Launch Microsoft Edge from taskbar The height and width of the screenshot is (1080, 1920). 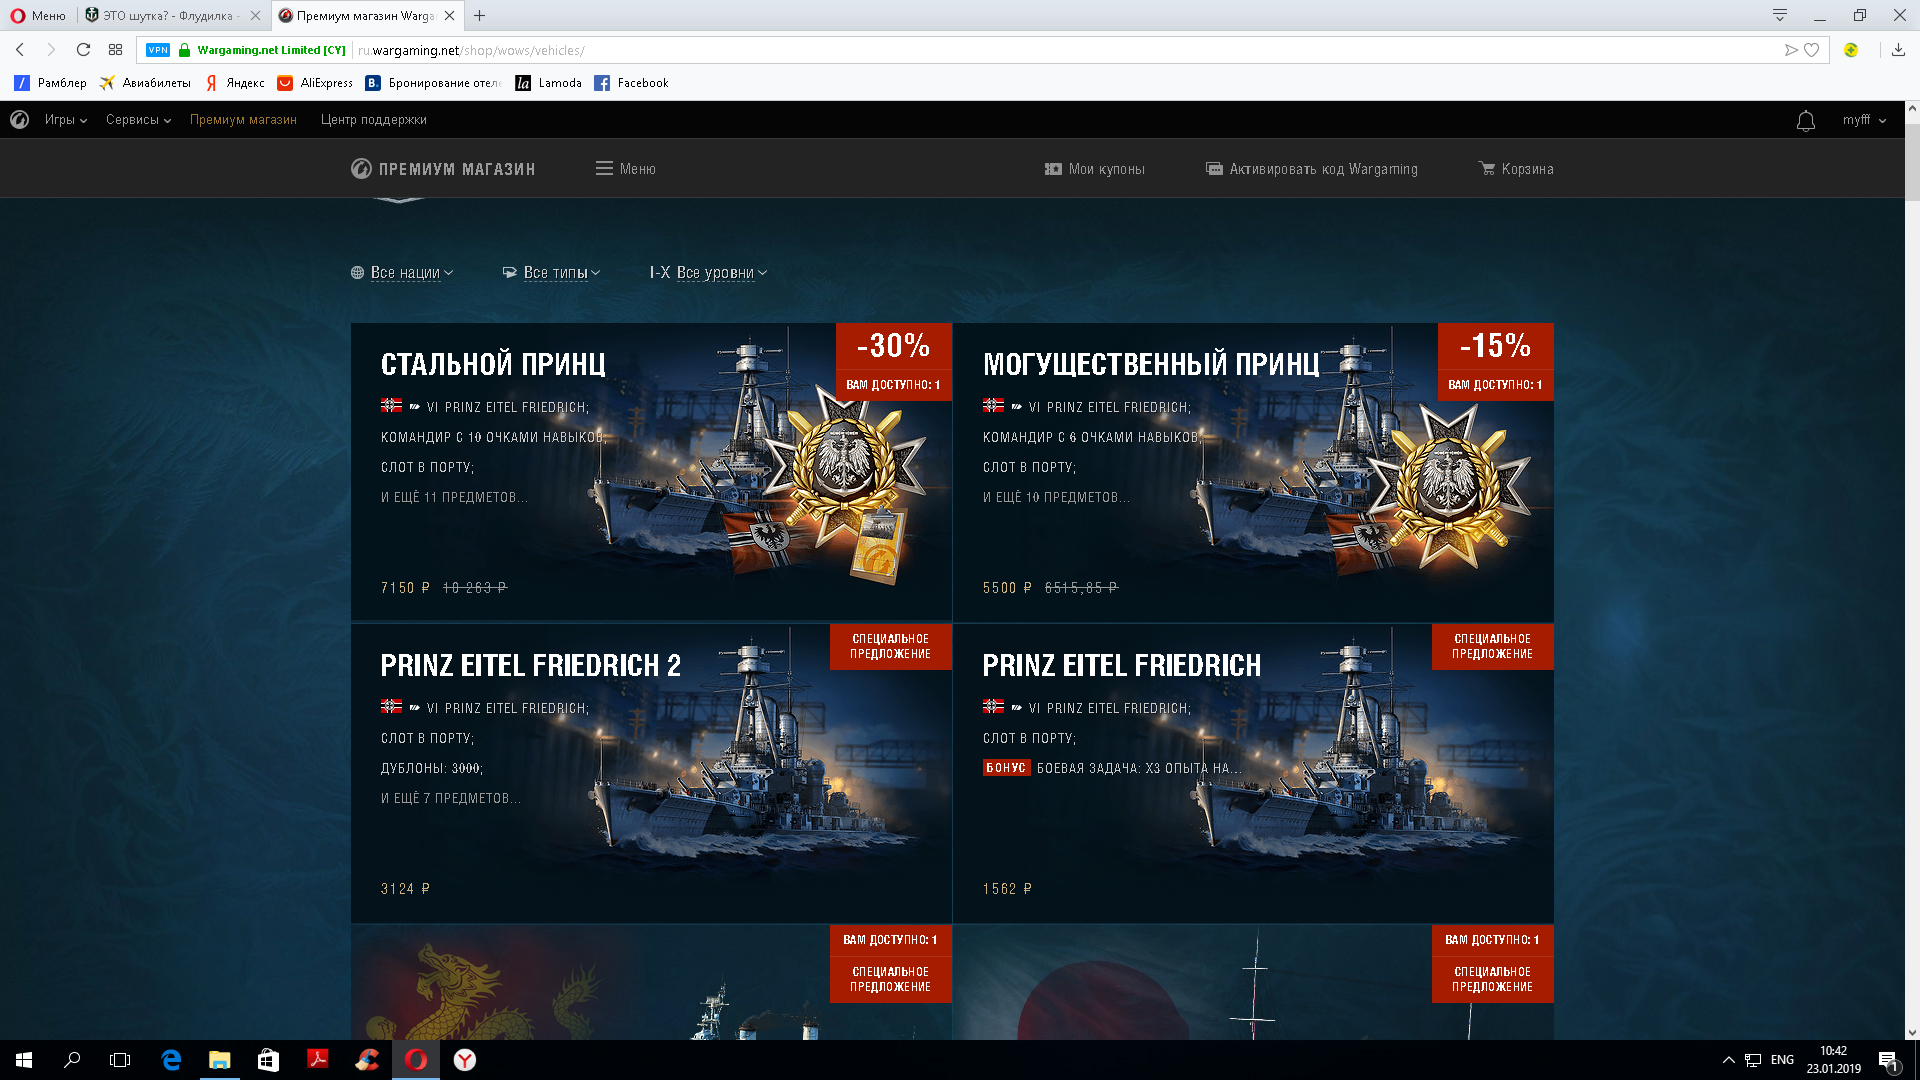pyautogui.click(x=171, y=1060)
